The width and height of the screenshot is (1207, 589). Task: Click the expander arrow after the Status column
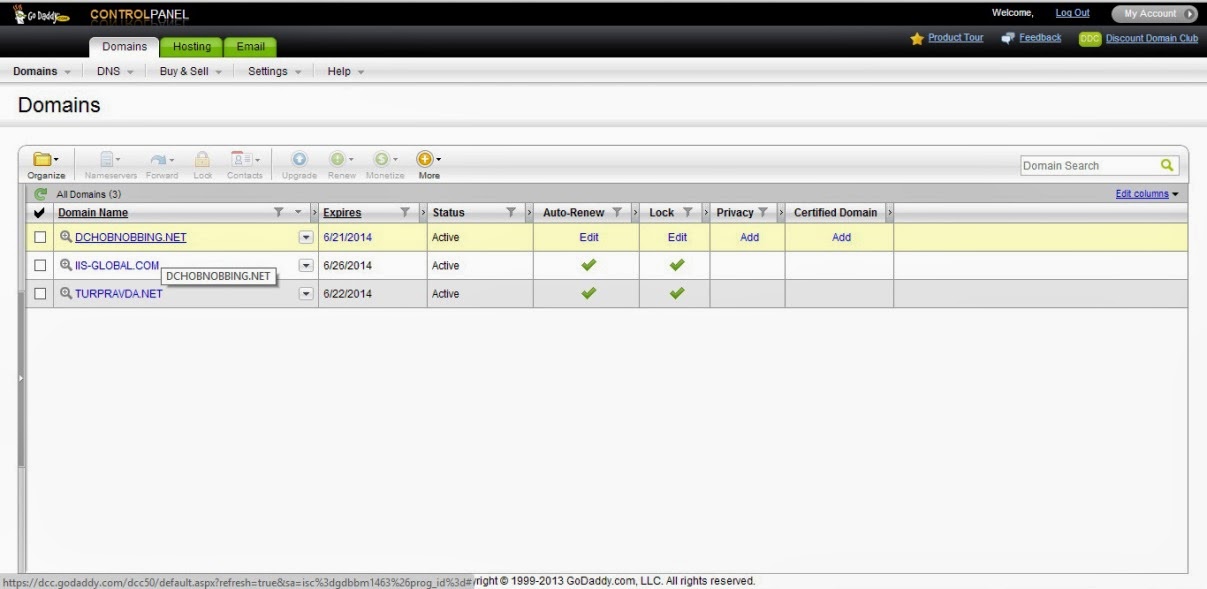(528, 212)
